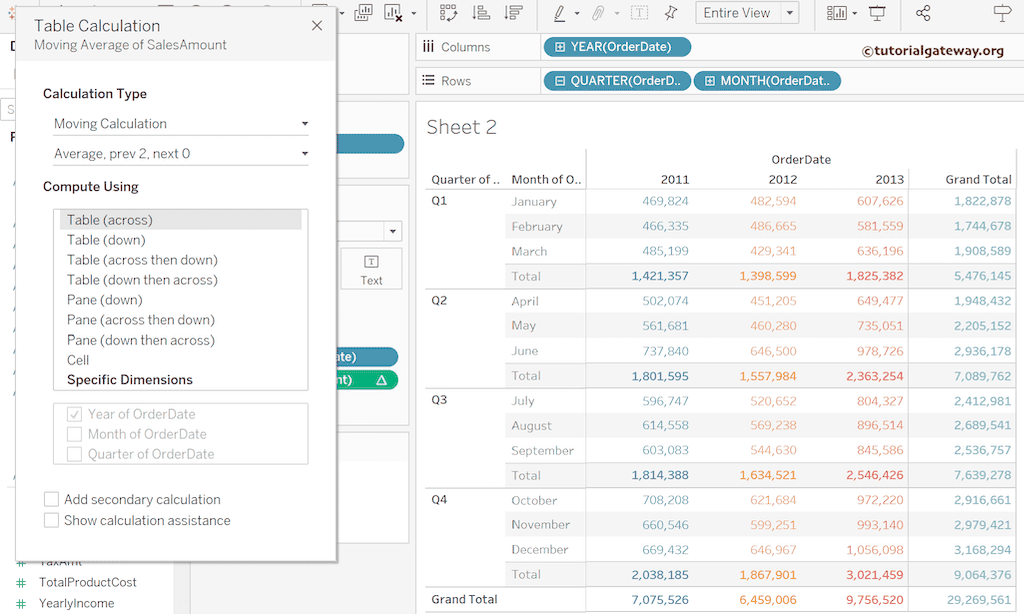This screenshot has height=614, width=1024.
Task: Click the Fix Axes pin icon
Action: (671, 13)
